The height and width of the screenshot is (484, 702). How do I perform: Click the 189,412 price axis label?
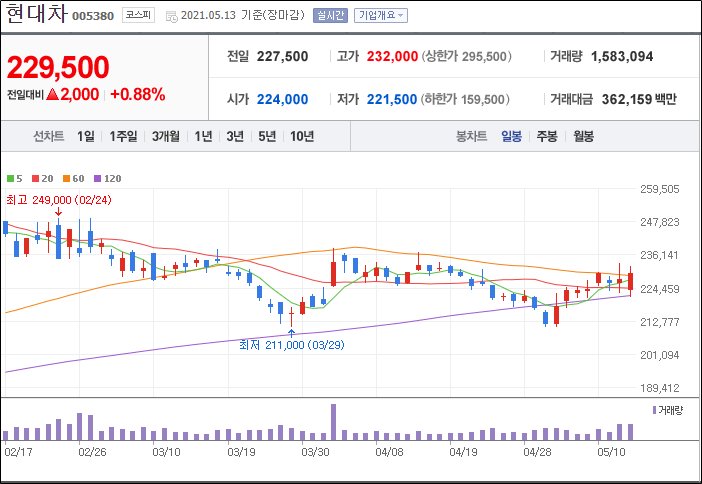659,388
